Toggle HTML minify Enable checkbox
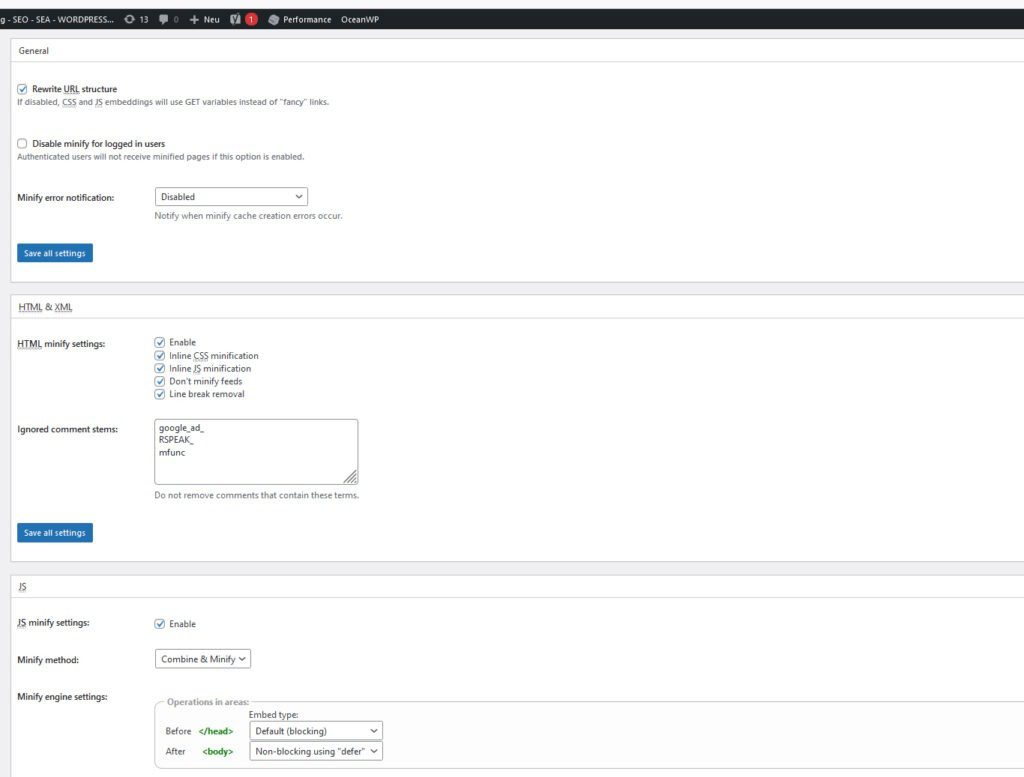This screenshot has width=1024, height=777. point(160,342)
